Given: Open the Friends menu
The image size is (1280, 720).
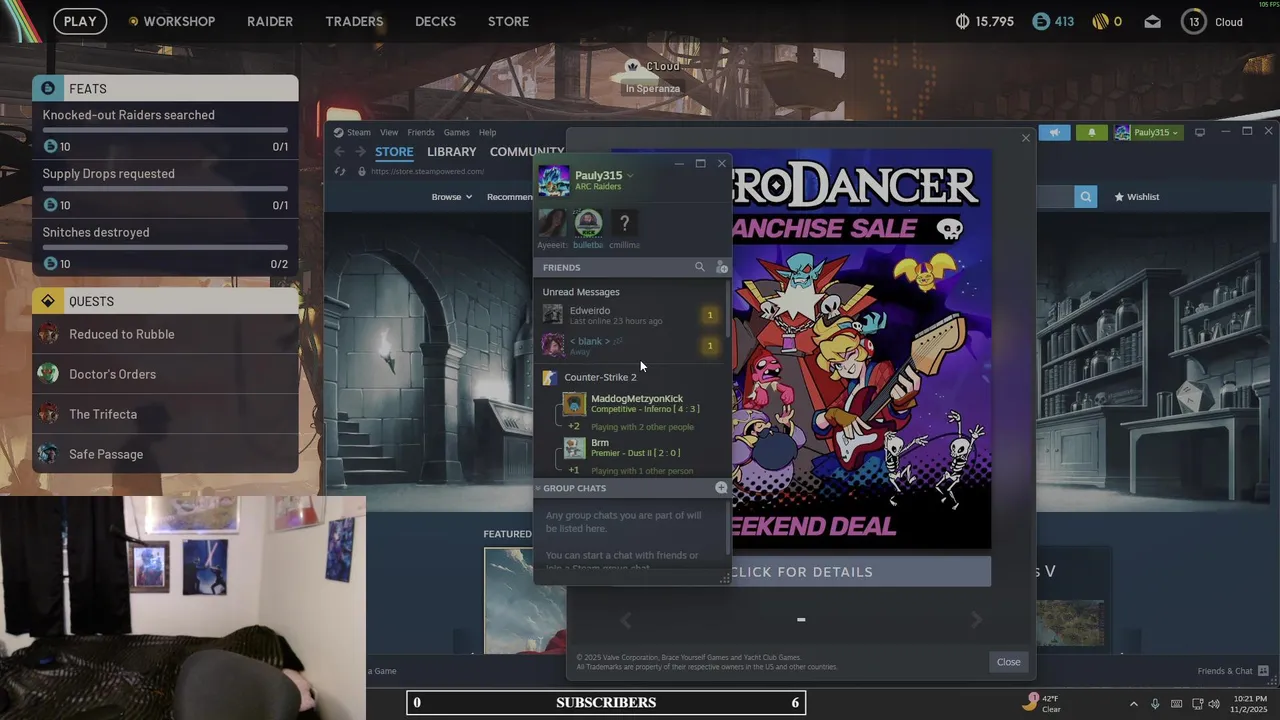Looking at the screenshot, I should 421,132.
